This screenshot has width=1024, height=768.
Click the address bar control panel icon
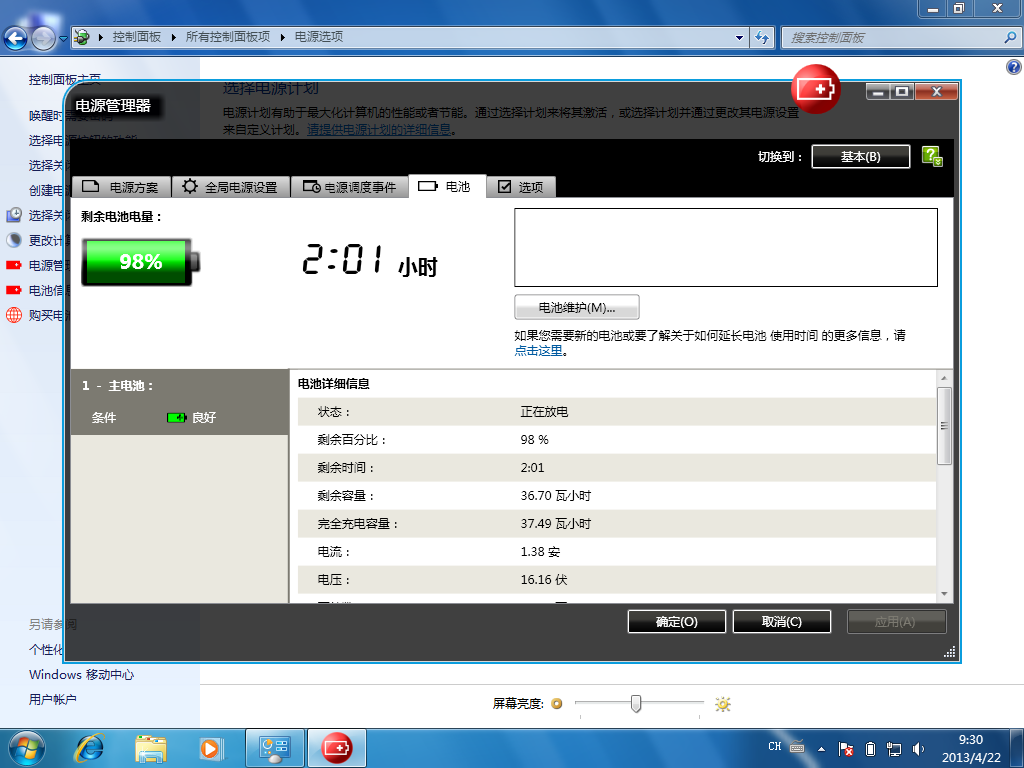[82, 37]
